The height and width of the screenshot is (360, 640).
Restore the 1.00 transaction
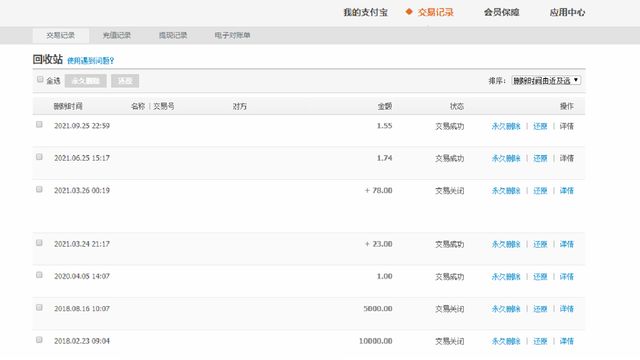click(540, 277)
